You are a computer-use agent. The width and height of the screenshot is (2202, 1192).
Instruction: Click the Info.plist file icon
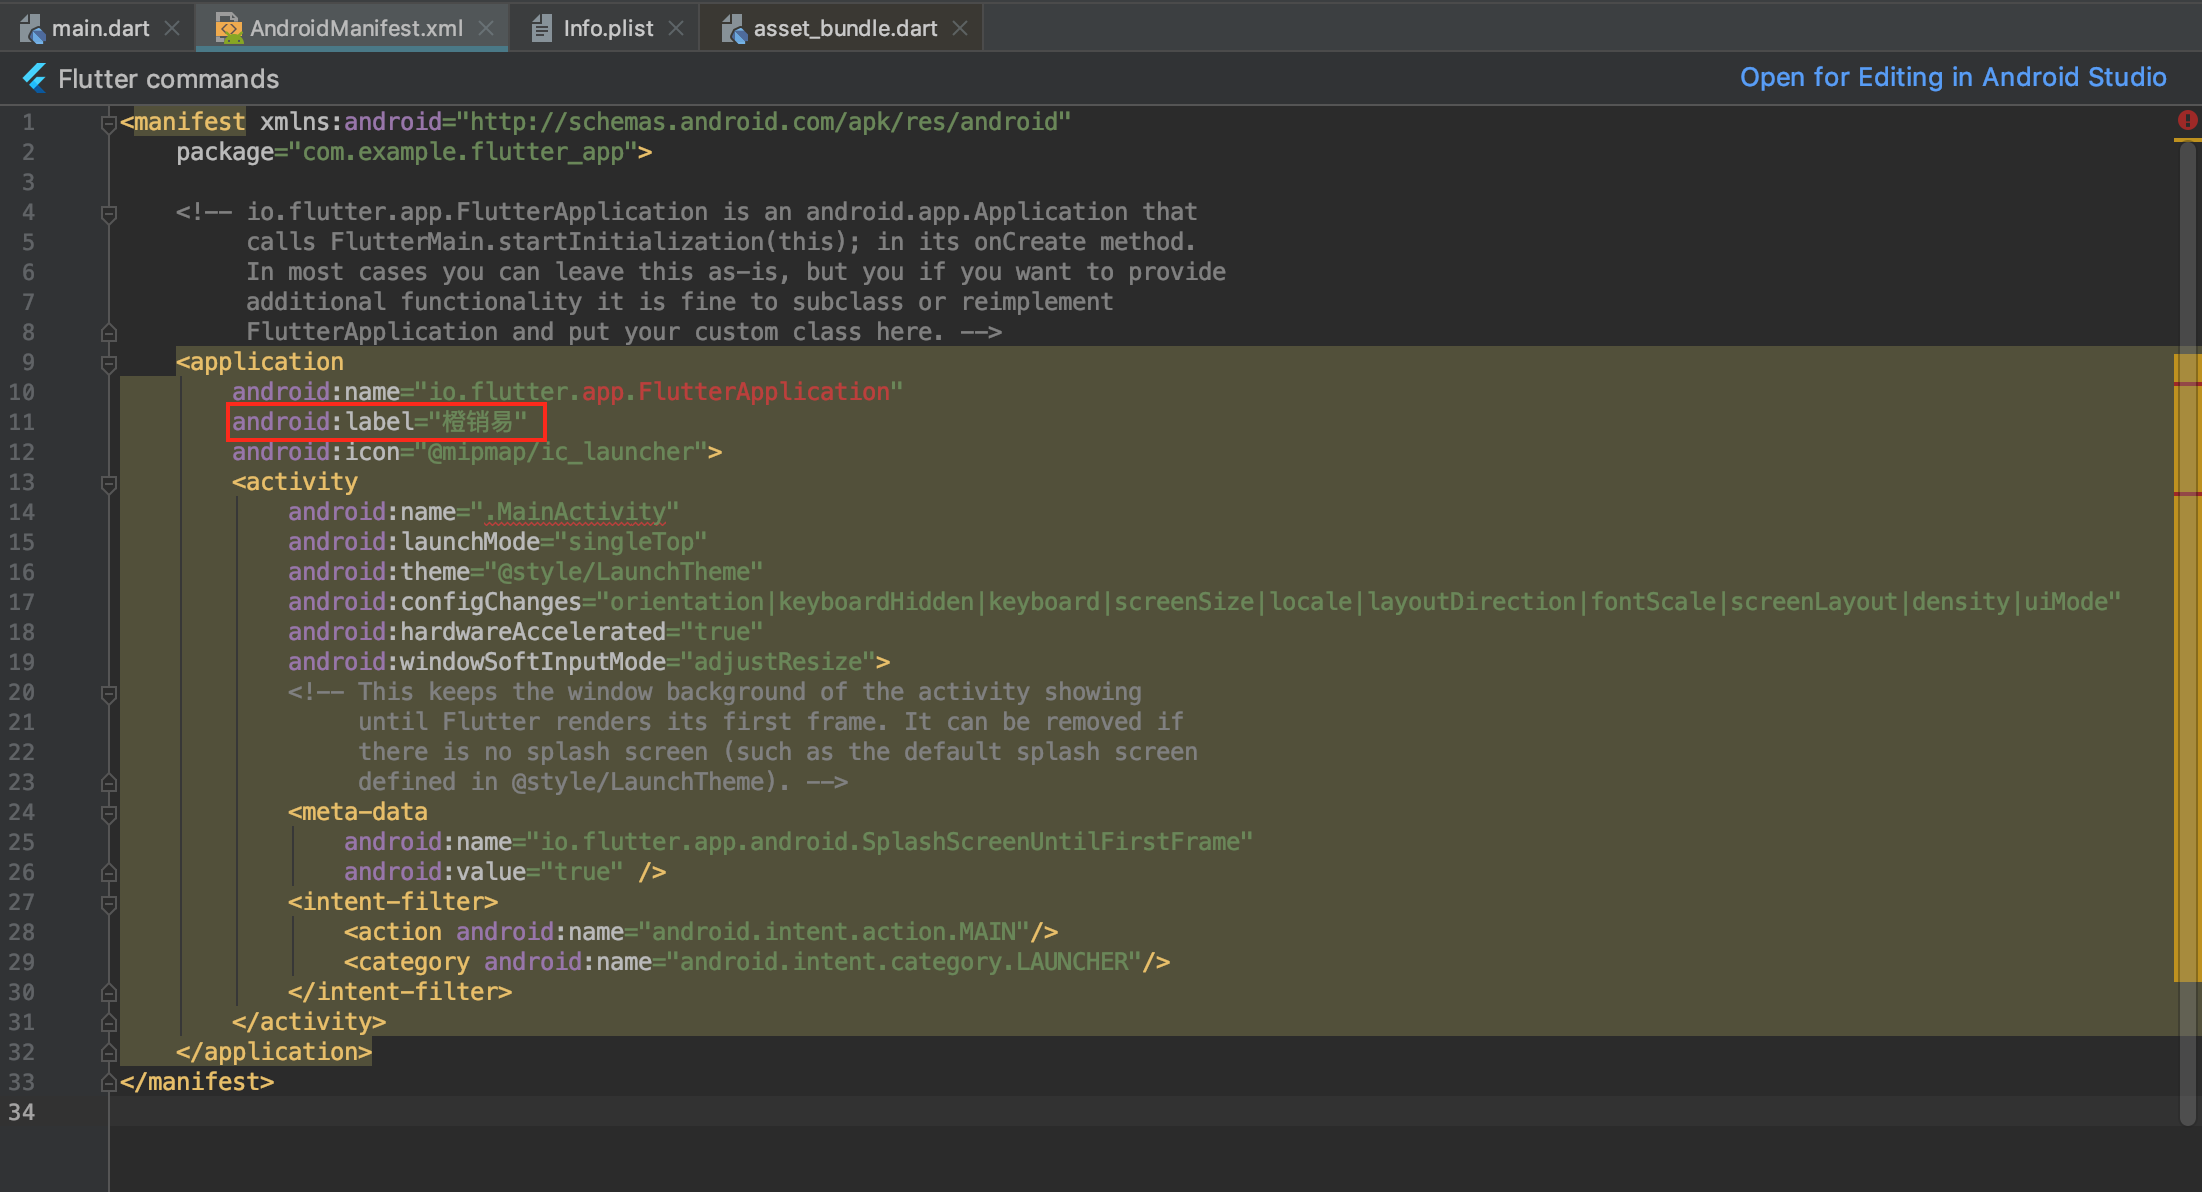pyautogui.click(x=541, y=29)
